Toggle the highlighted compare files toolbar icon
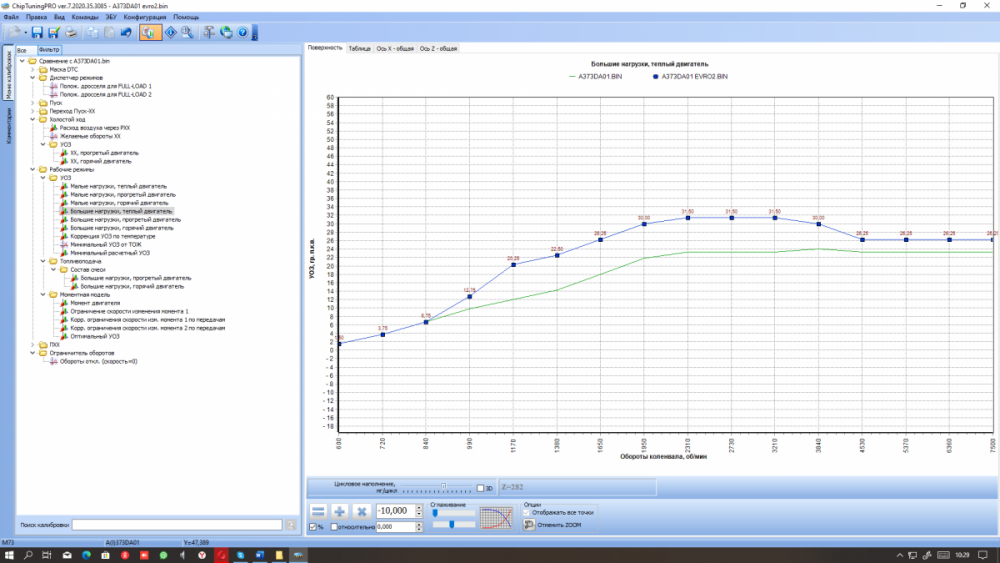Viewport: 1000px width, 563px height. coord(148,33)
